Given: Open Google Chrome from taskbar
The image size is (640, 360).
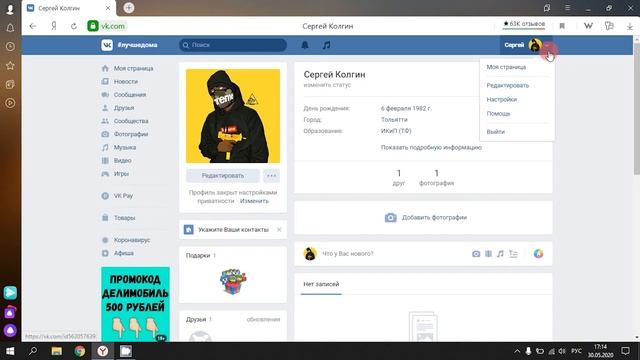Looking at the screenshot, I should [x=80, y=351].
